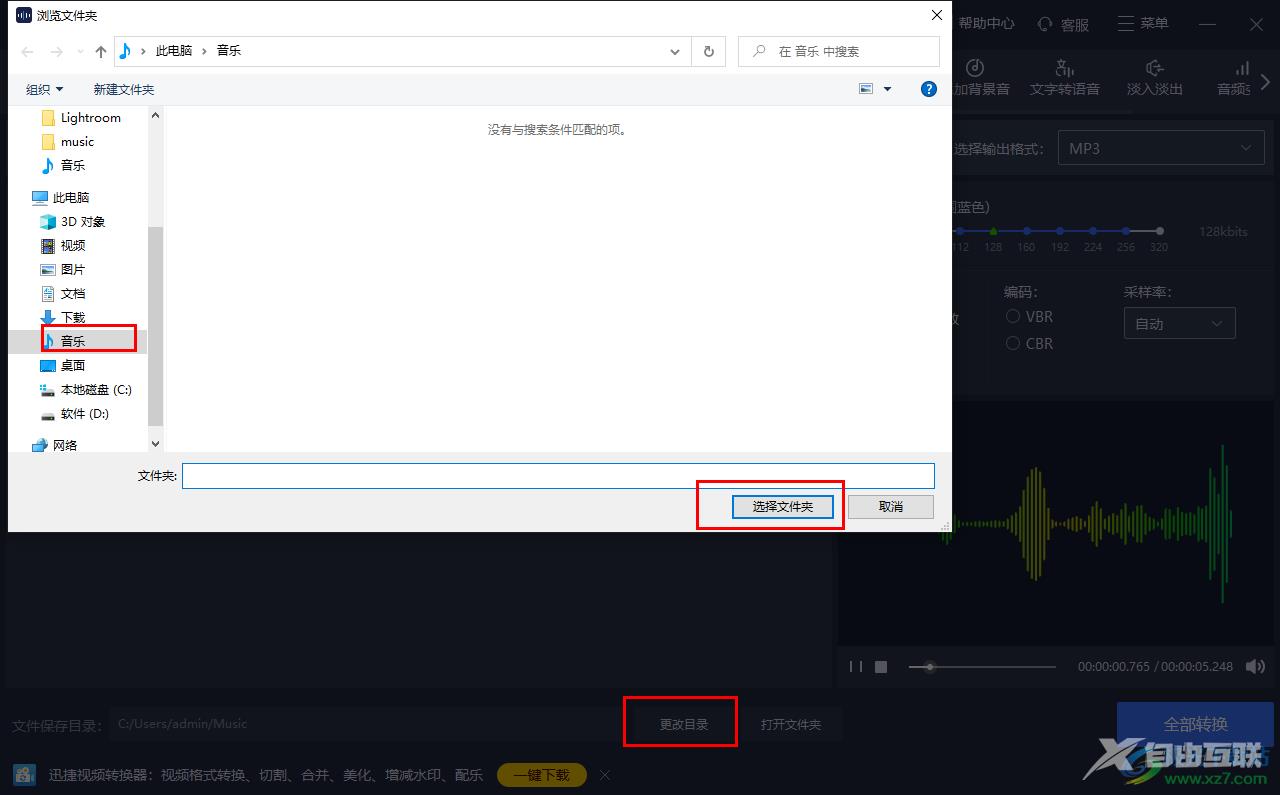Refresh the 音乐 folder view
This screenshot has height=795, width=1280.
[709, 51]
